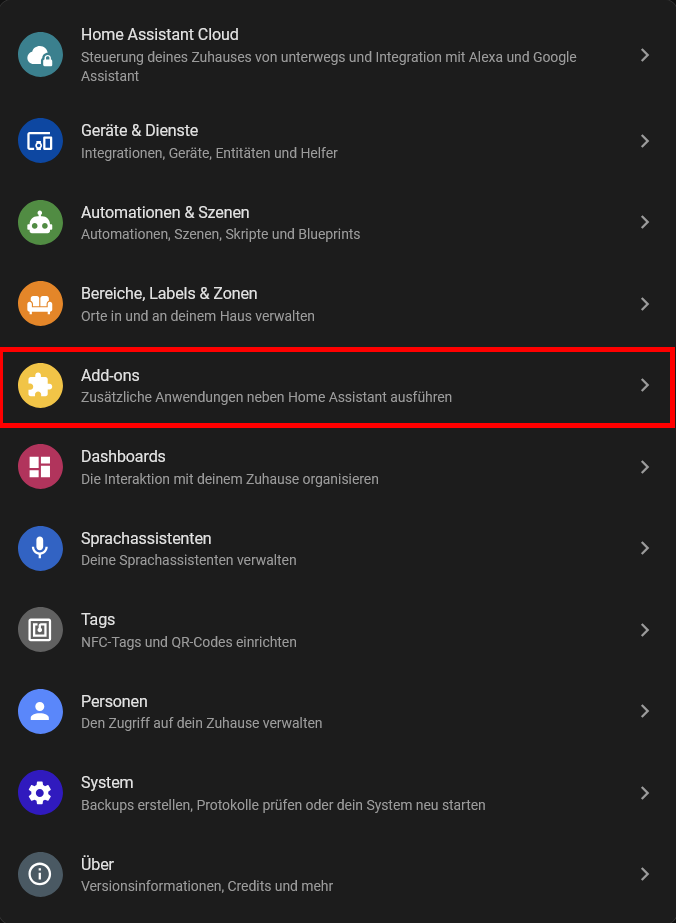Open the Dashboards menu entry
The width and height of the screenshot is (676, 923).
point(338,467)
